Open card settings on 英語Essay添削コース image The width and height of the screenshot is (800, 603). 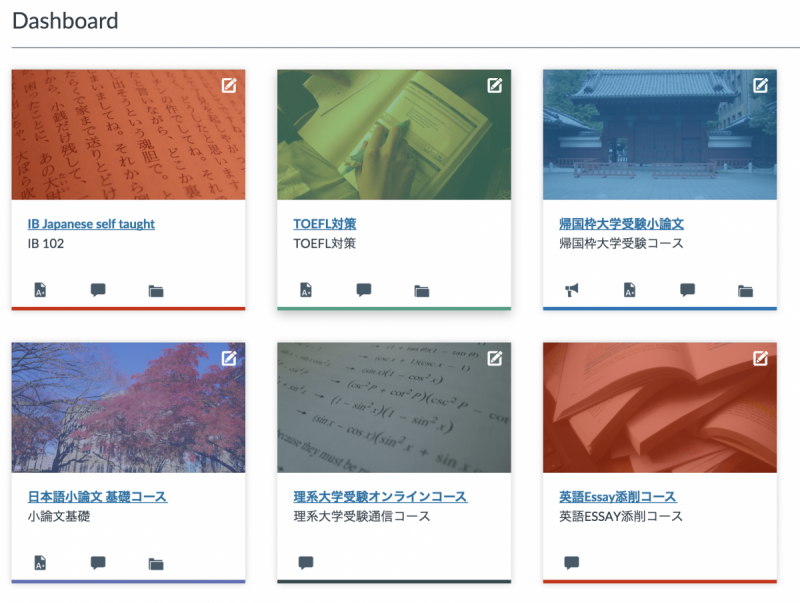761,358
